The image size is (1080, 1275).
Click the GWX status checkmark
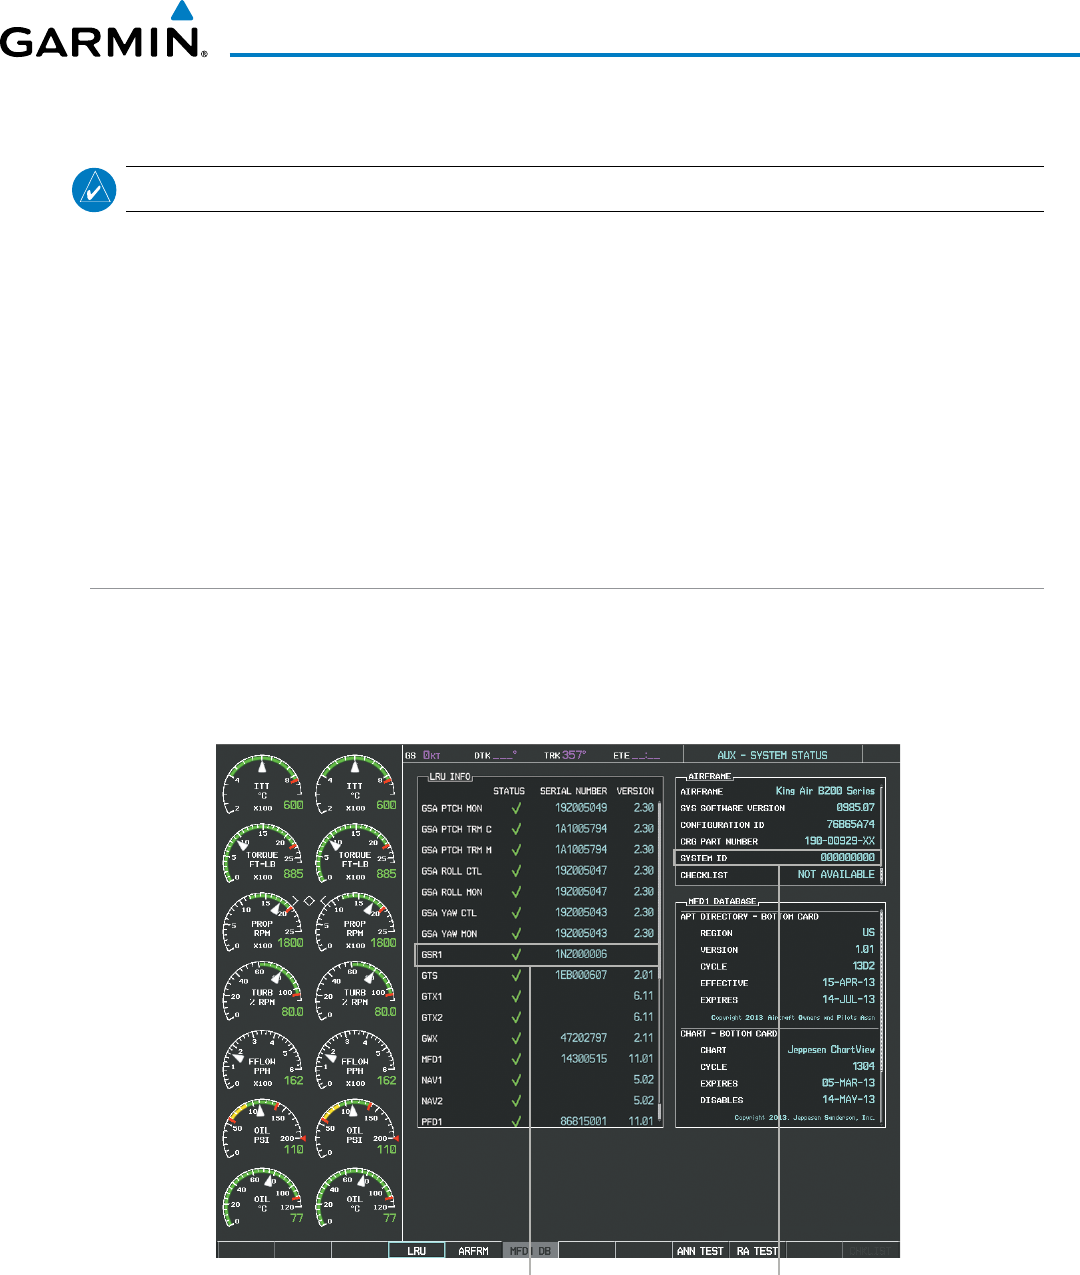[x=516, y=1039]
